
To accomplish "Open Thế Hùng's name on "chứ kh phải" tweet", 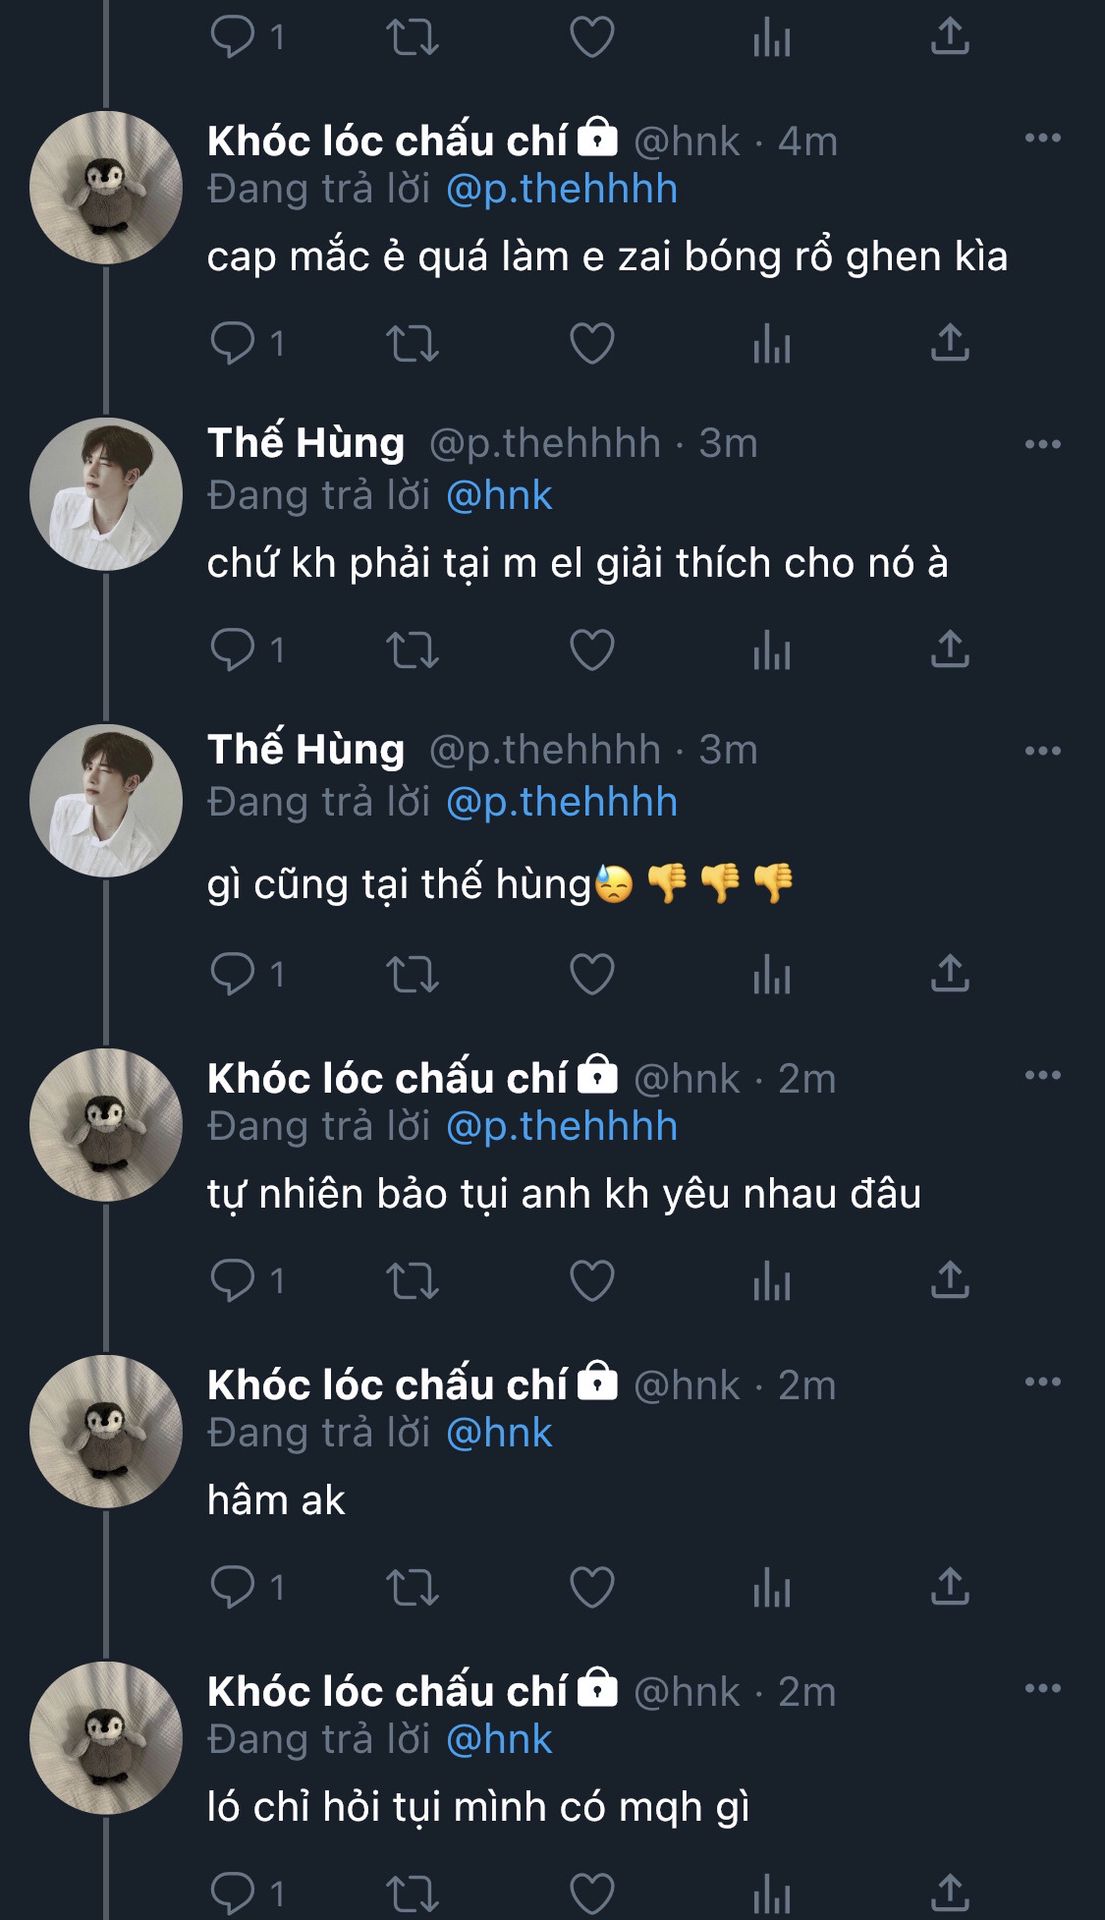I will pyautogui.click(x=306, y=443).
